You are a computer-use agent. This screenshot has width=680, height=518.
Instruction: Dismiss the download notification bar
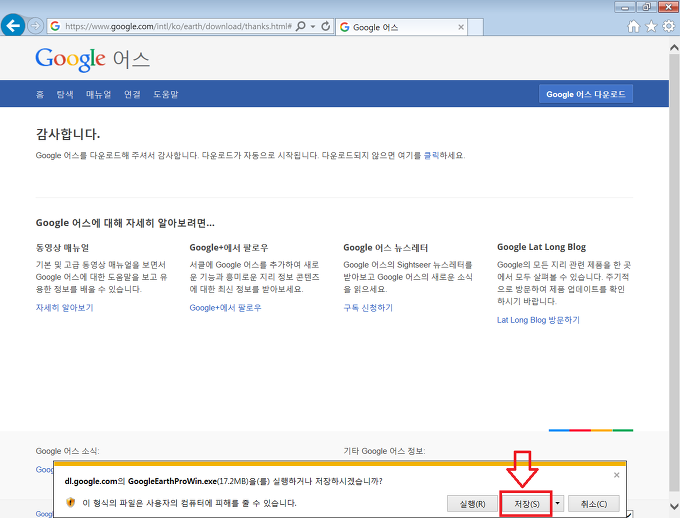(x=616, y=475)
